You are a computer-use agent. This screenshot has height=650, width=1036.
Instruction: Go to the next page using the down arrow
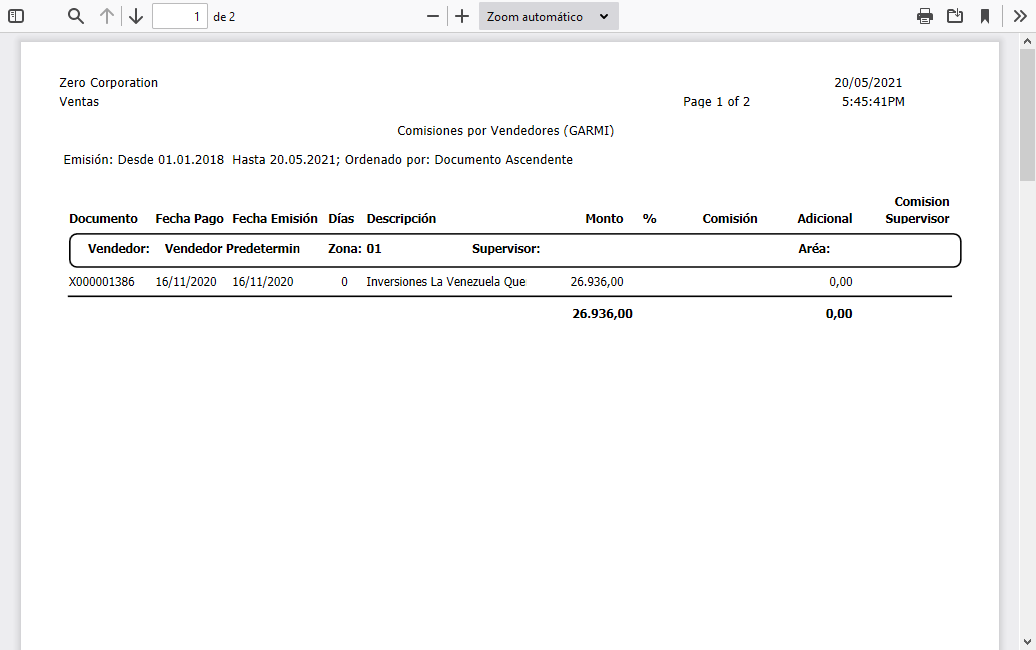coord(136,16)
